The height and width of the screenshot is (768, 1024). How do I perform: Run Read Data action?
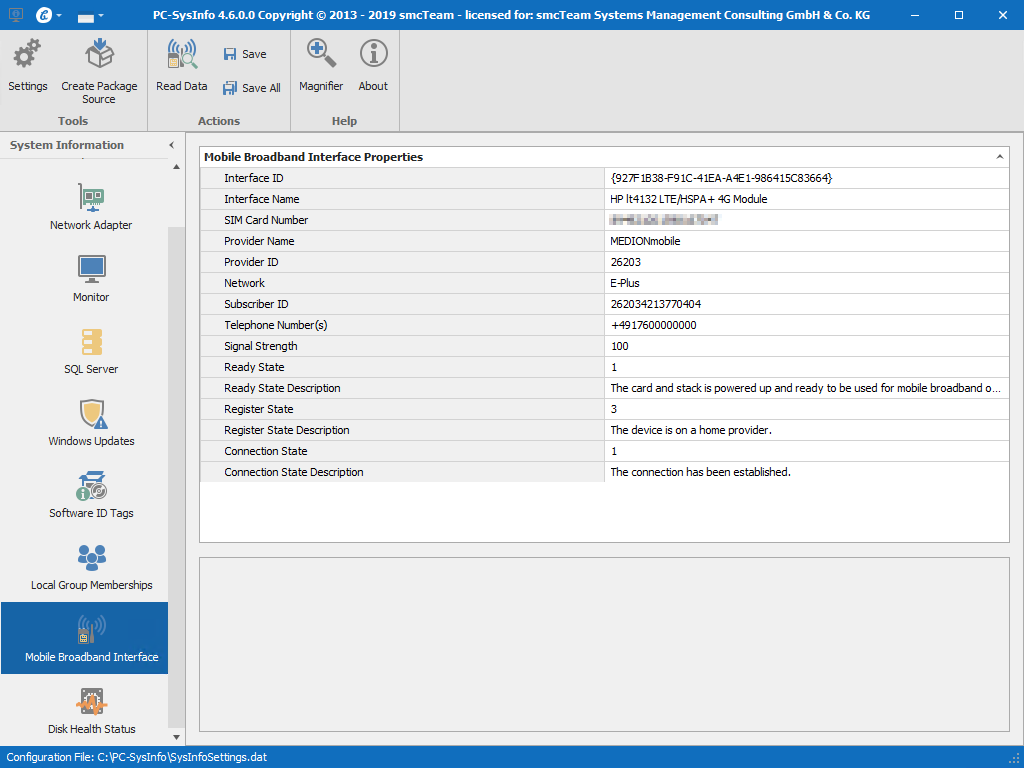click(182, 65)
